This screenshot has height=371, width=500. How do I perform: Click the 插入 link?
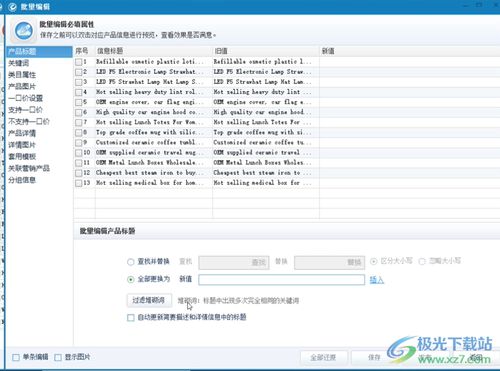[x=377, y=280]
